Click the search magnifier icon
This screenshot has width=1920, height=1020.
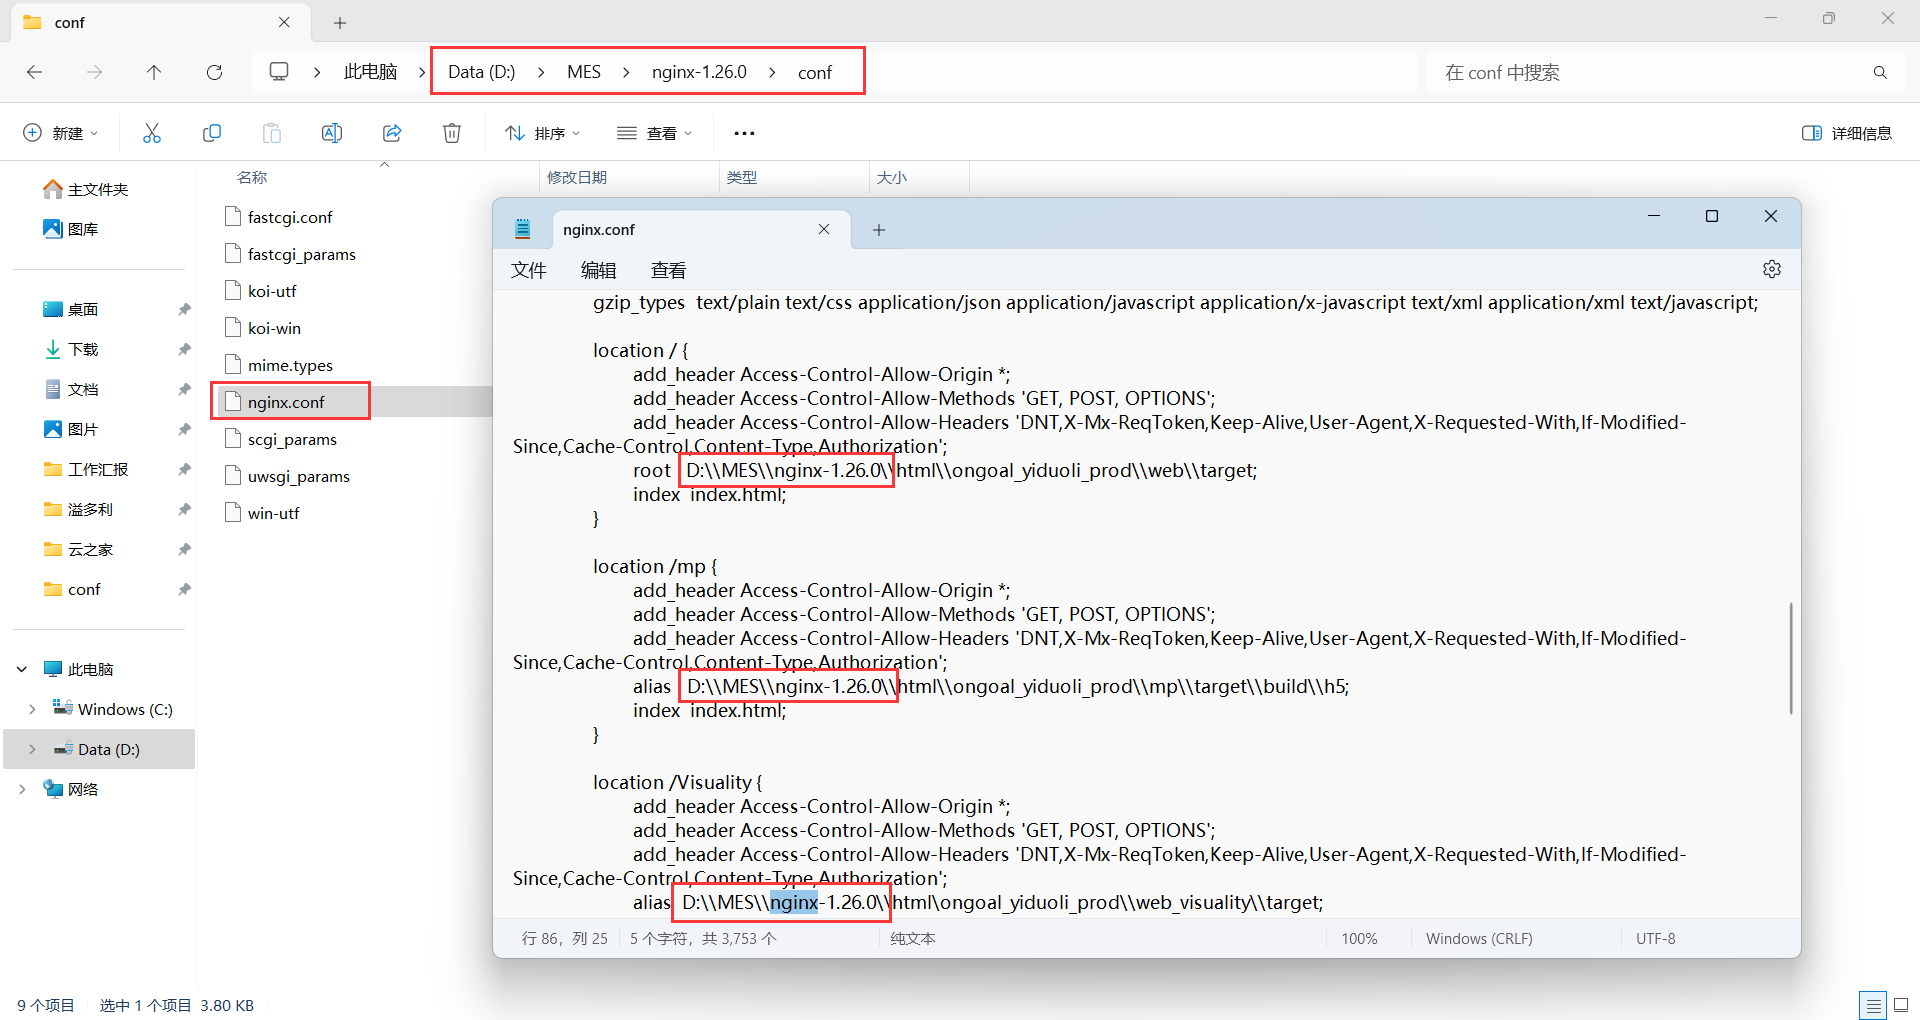[x=1880, y=72]
